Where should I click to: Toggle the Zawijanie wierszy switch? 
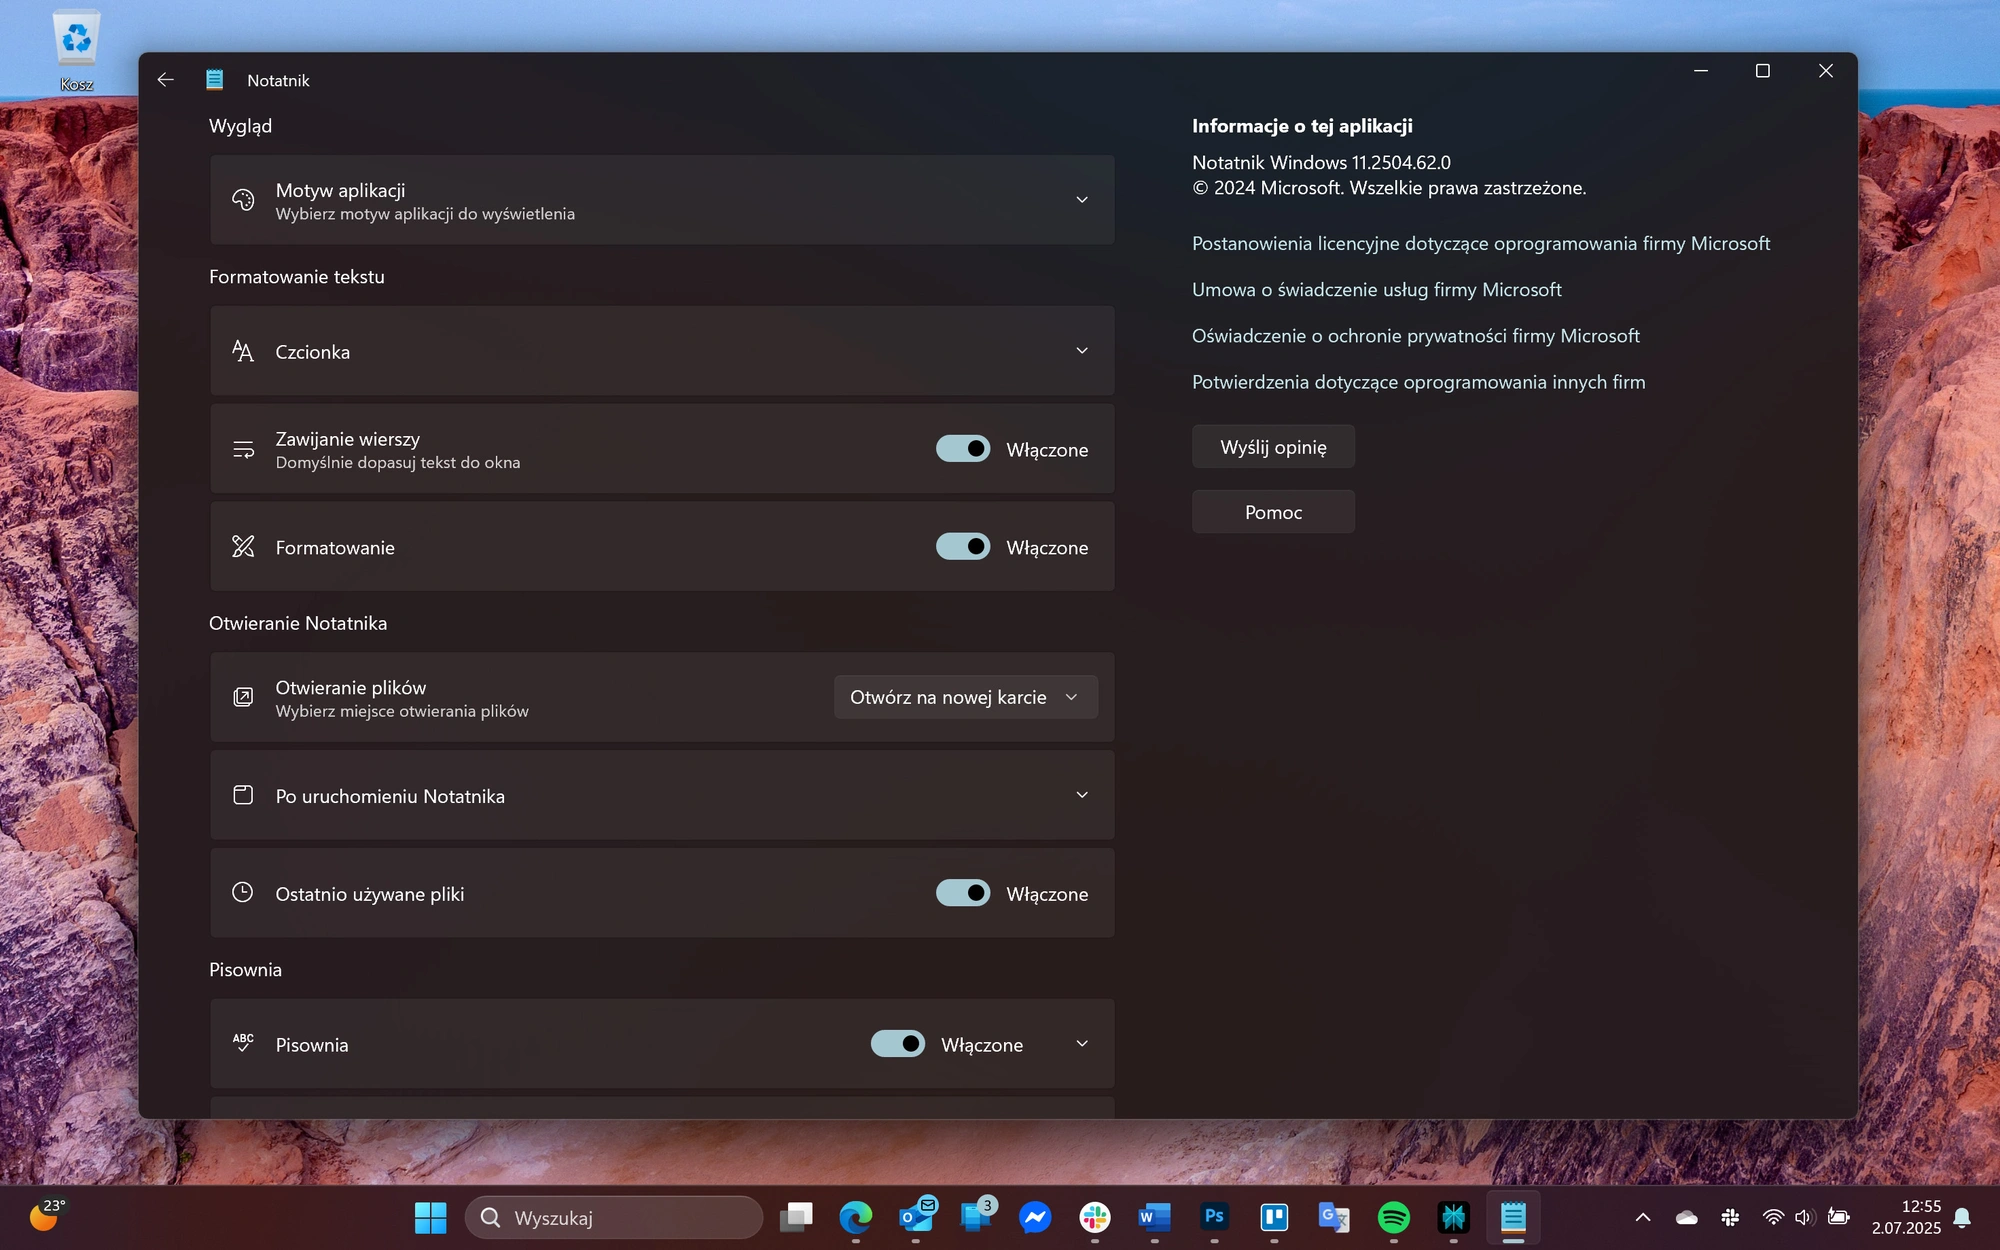[x=963, y=449]
